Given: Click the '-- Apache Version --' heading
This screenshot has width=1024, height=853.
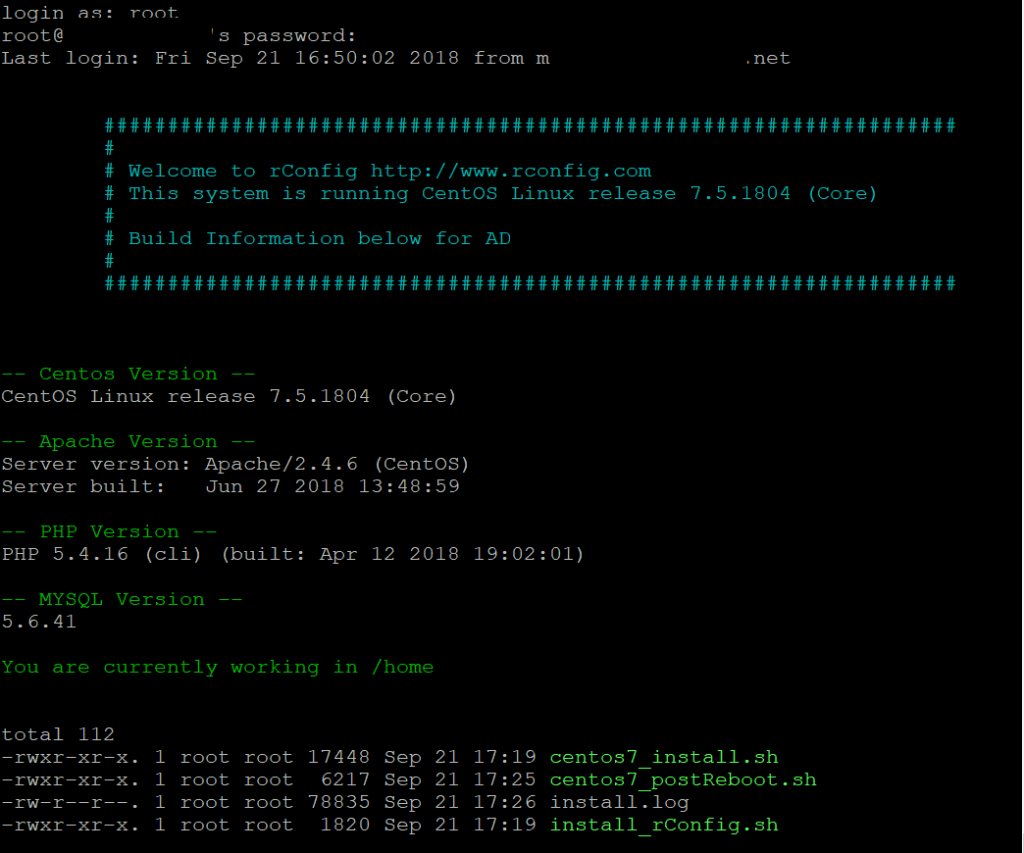Looking at the screenshot, I should [x=128, y=442].
